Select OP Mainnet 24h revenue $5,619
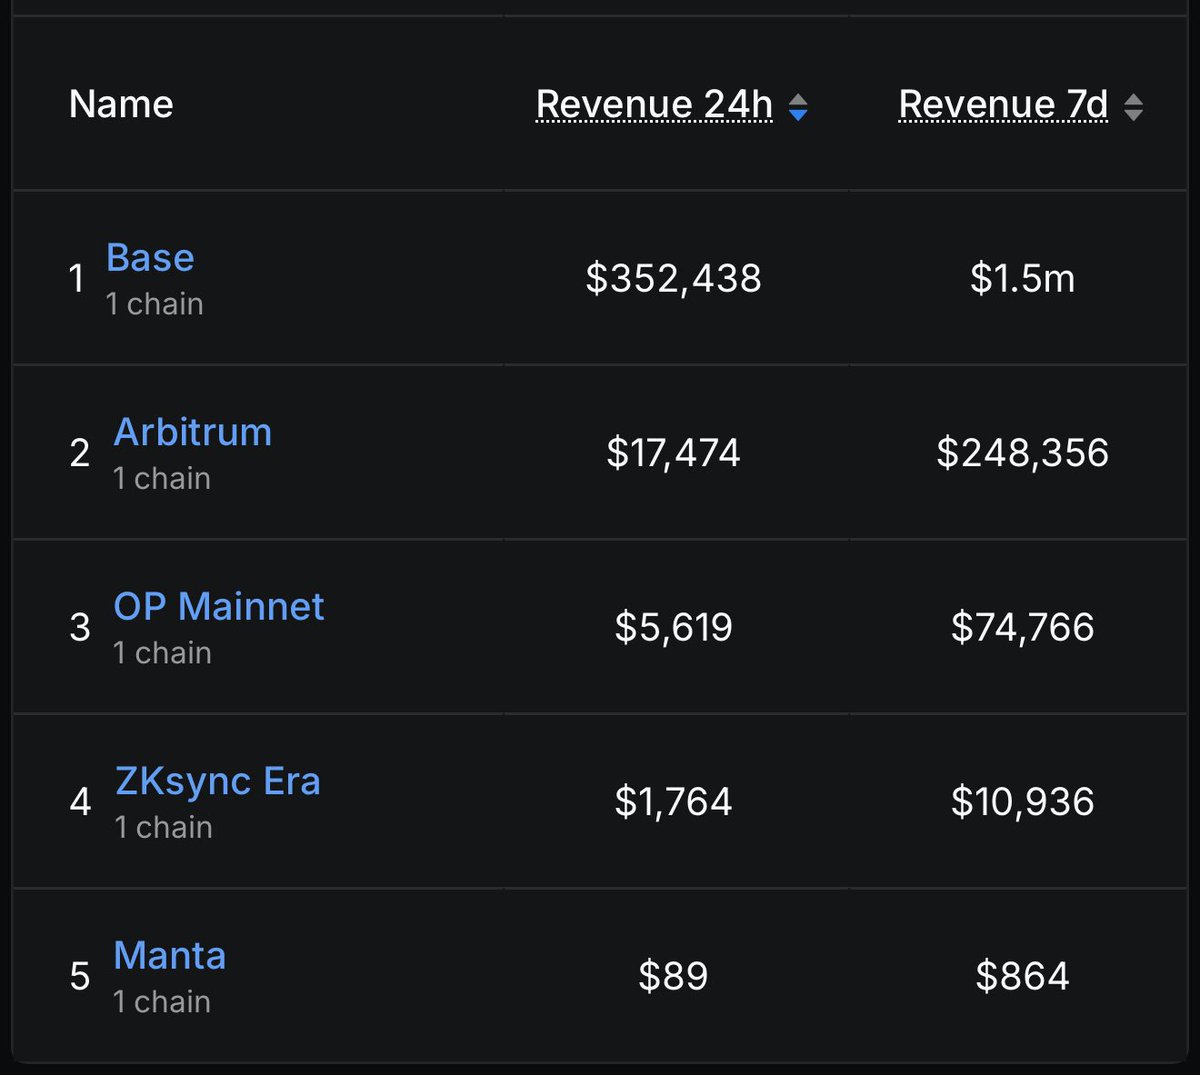The width and height of the screenshot is (1200, 1075). (x=674, y=627)
